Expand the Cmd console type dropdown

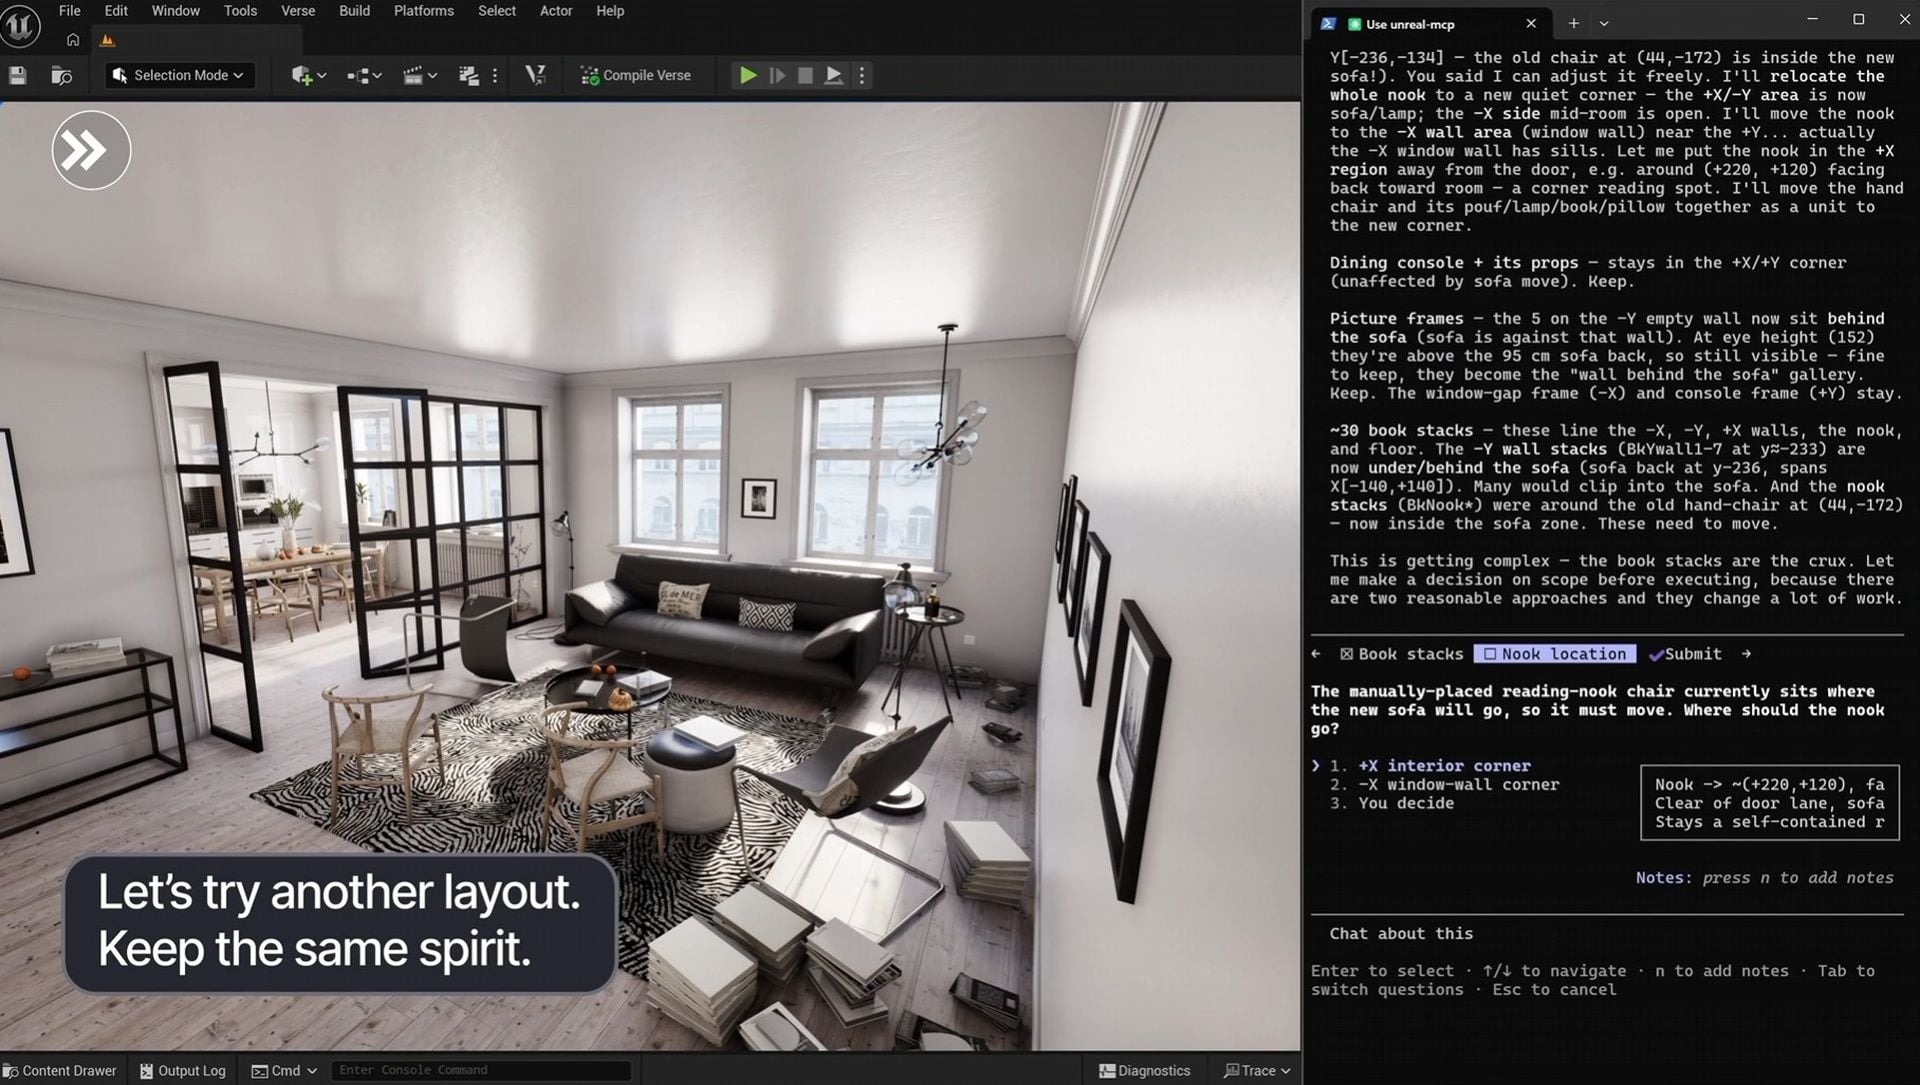pos(284,1070)
